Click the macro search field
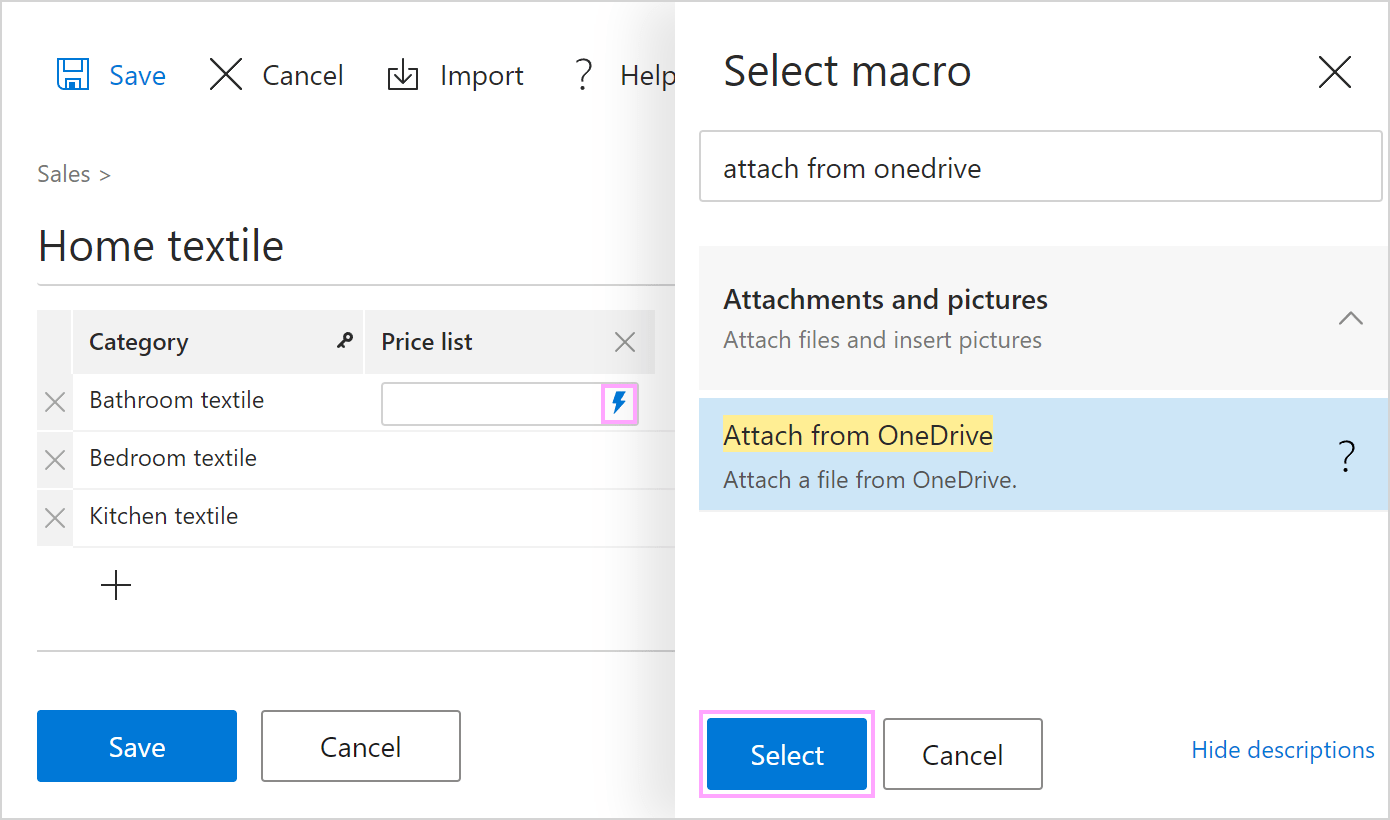The height and width of the screenshot is (820, 1390). point(1040,166)
